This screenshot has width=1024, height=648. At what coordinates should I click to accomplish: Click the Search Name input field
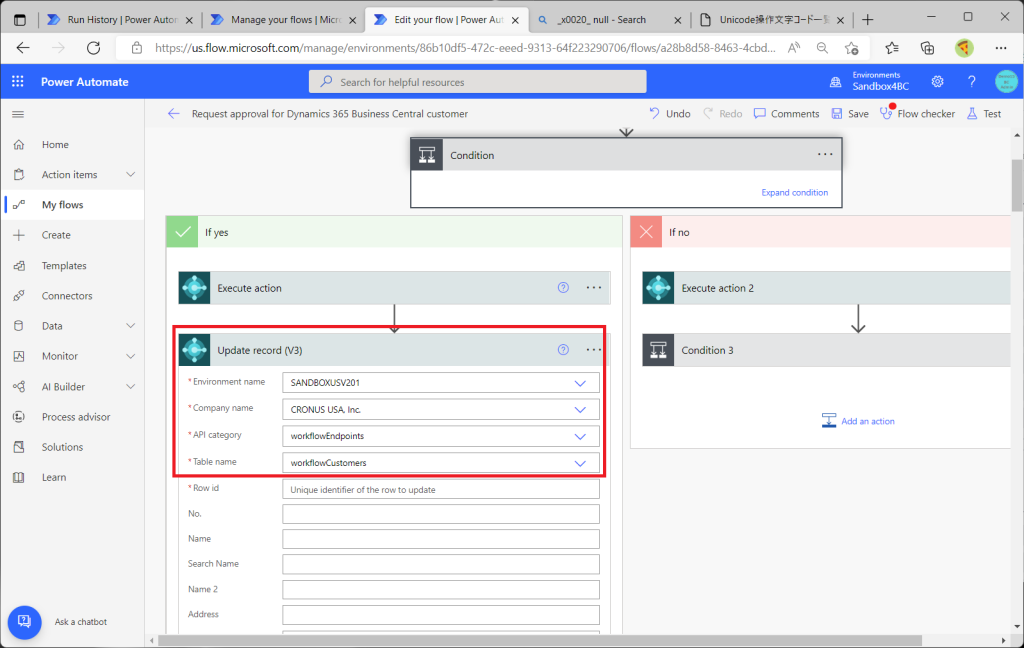[x=441, y=564]
